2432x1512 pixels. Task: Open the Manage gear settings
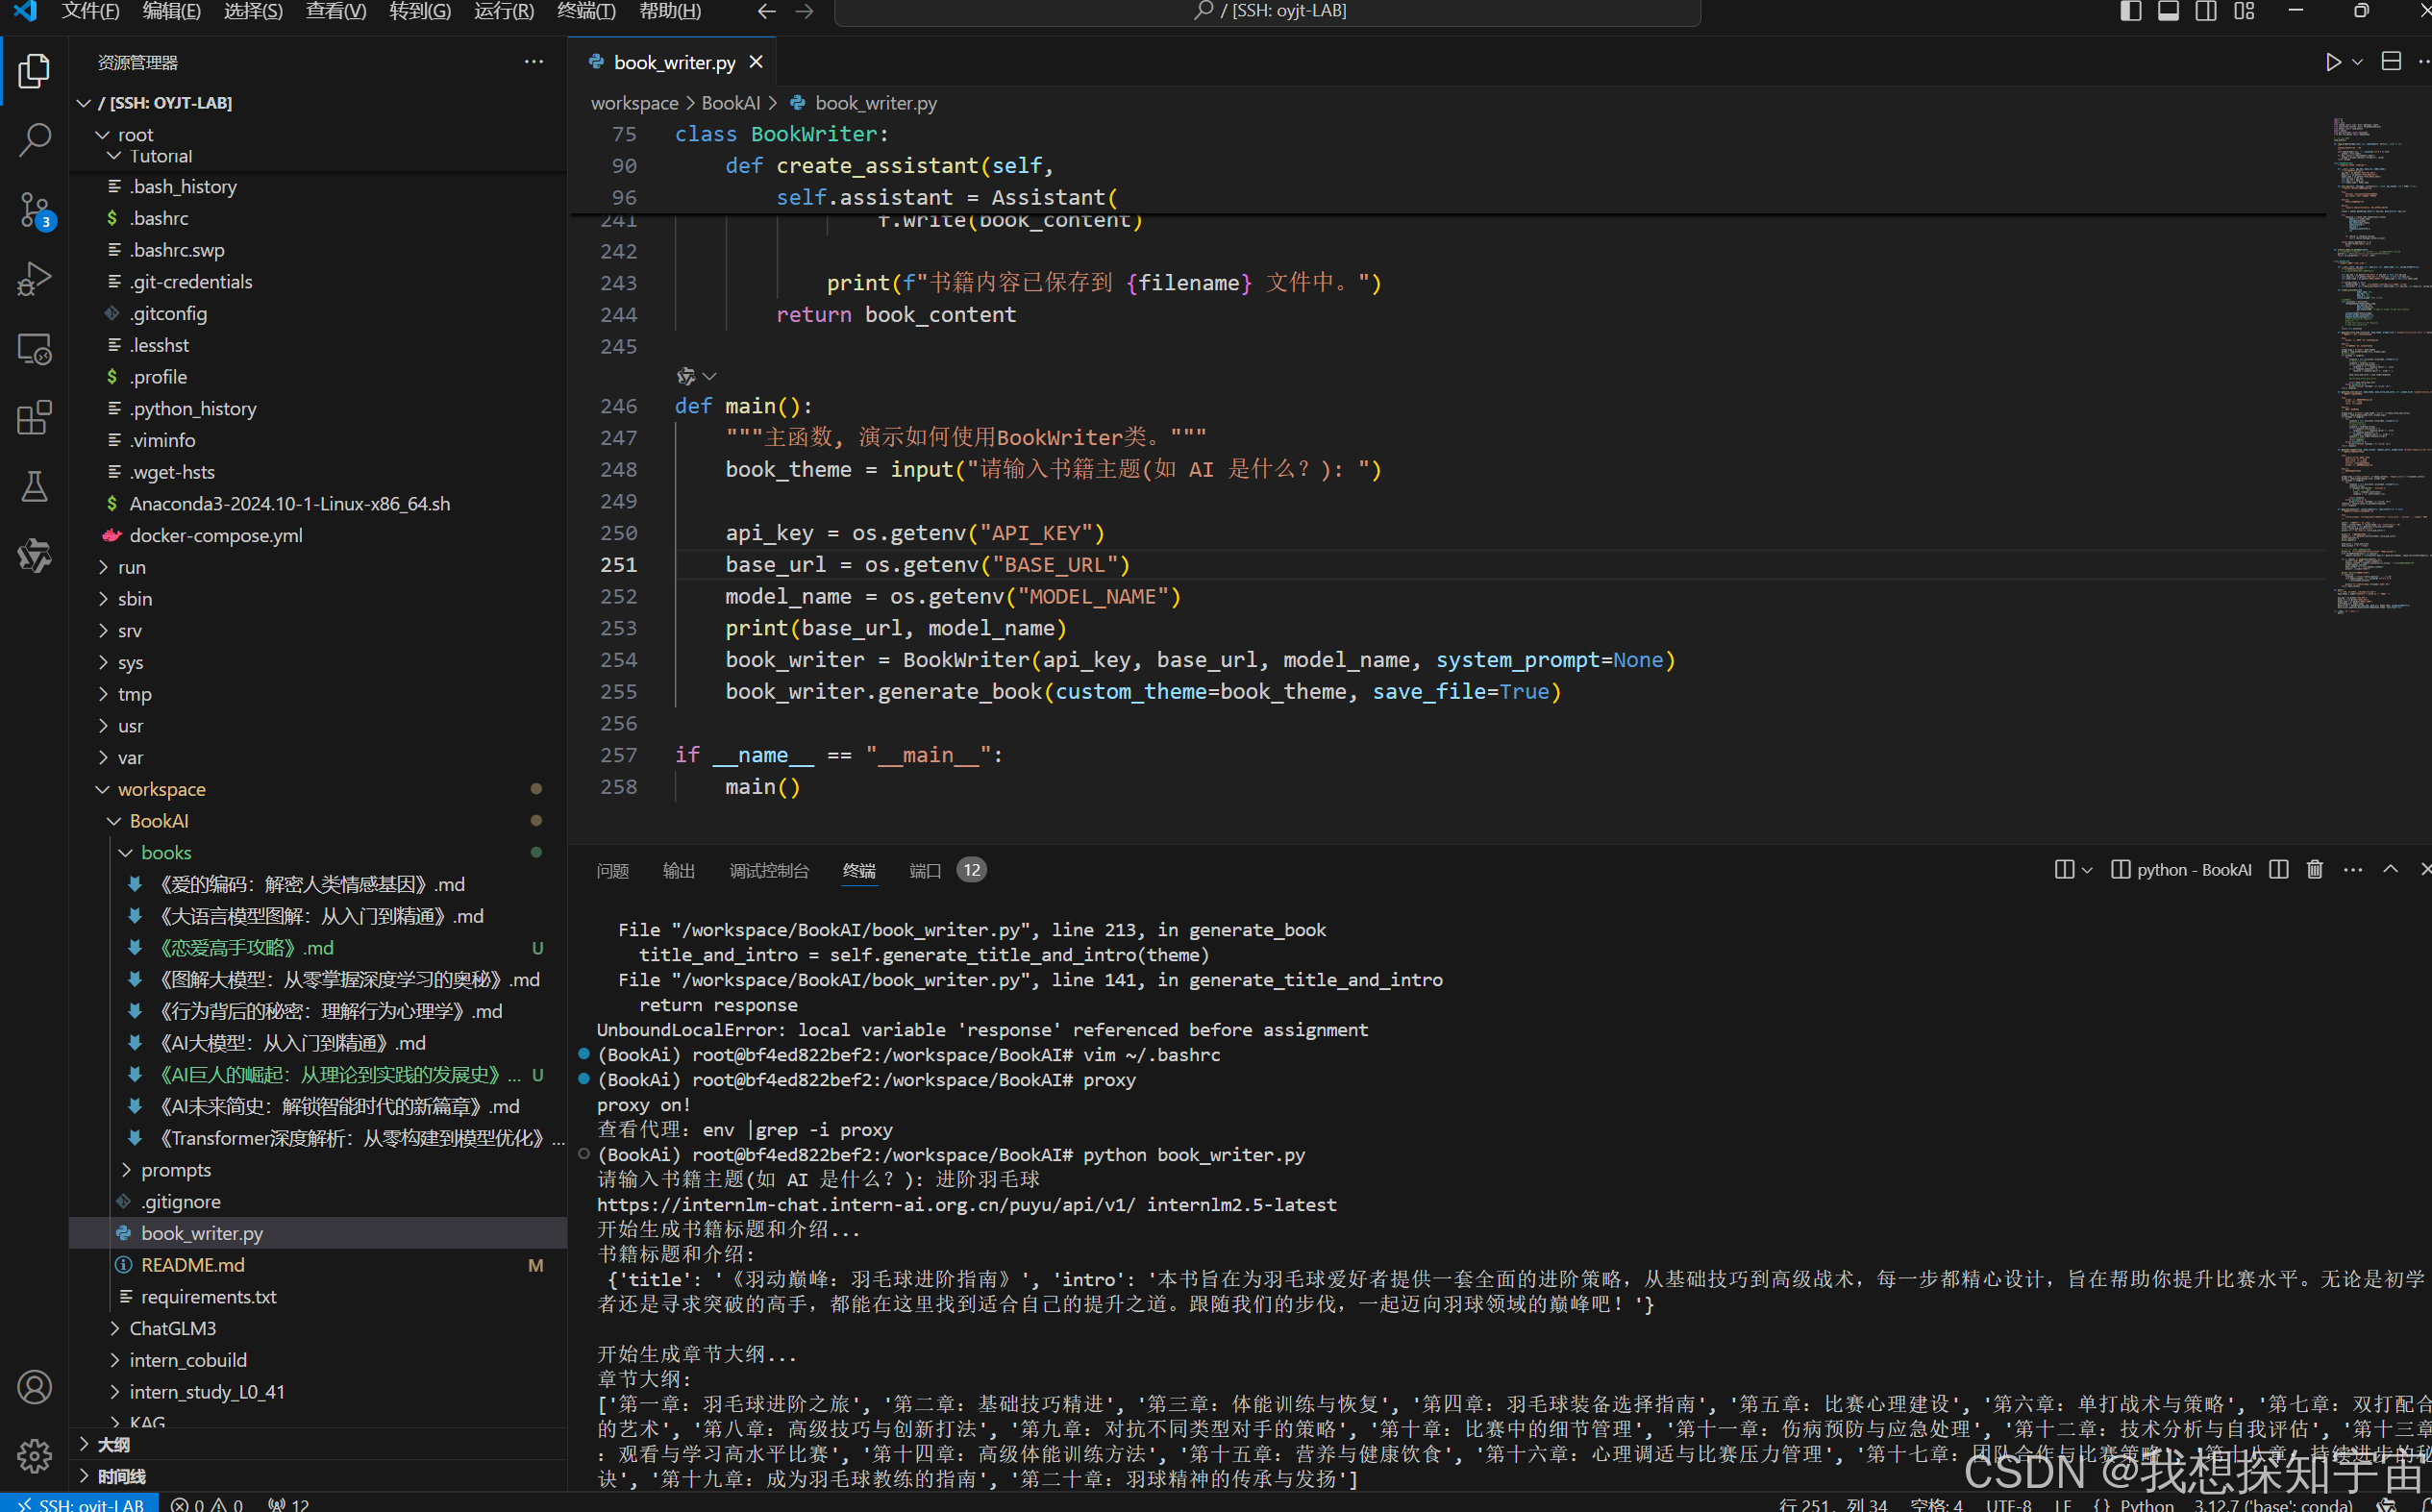pyautogui.click(x=34, y=1455)
